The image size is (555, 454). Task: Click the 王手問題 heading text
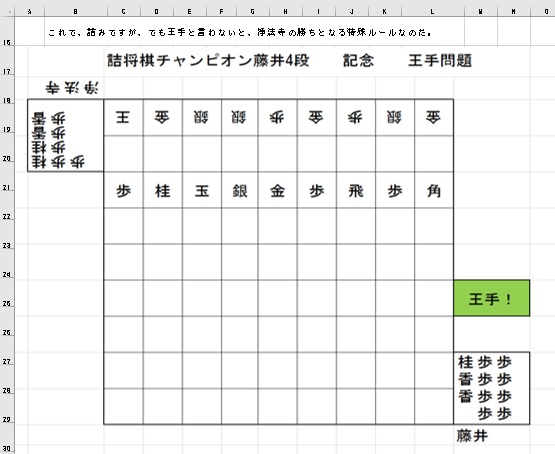440,61
